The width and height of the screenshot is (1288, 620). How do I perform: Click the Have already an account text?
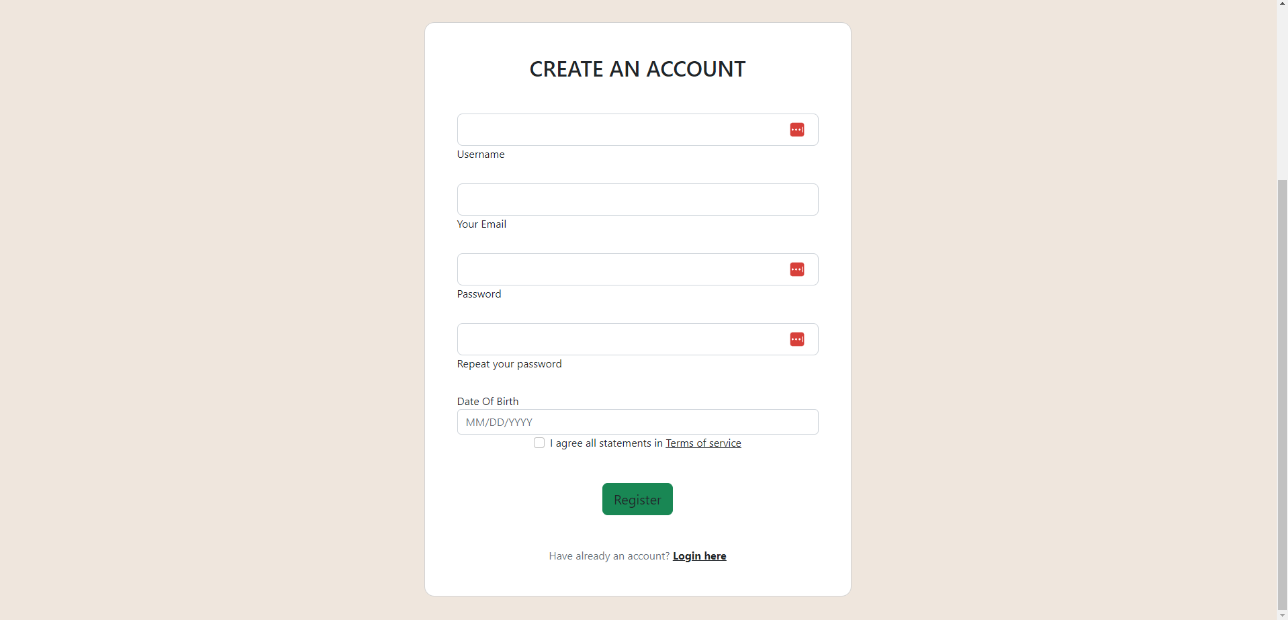click(609, 555)
